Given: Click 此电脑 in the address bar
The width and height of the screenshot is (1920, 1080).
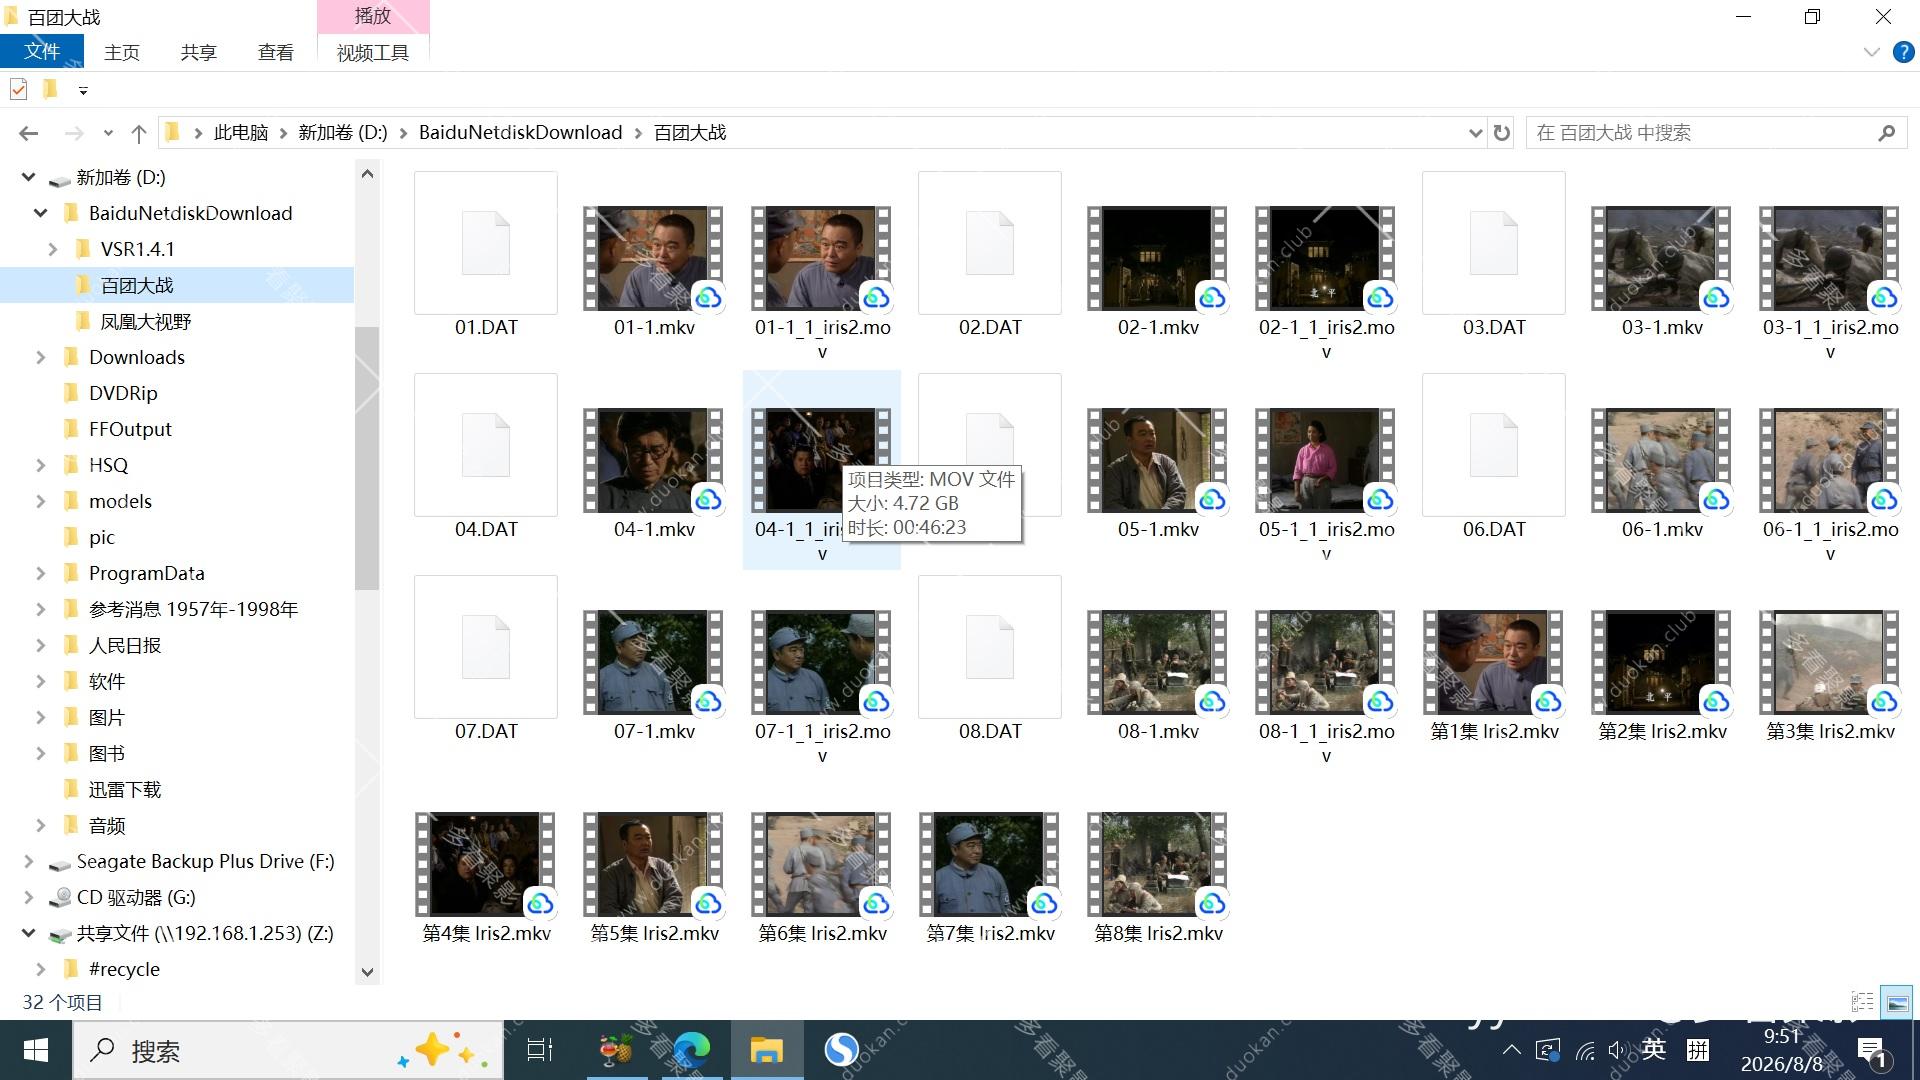Looking at the screenshot, I should [241, 133].
